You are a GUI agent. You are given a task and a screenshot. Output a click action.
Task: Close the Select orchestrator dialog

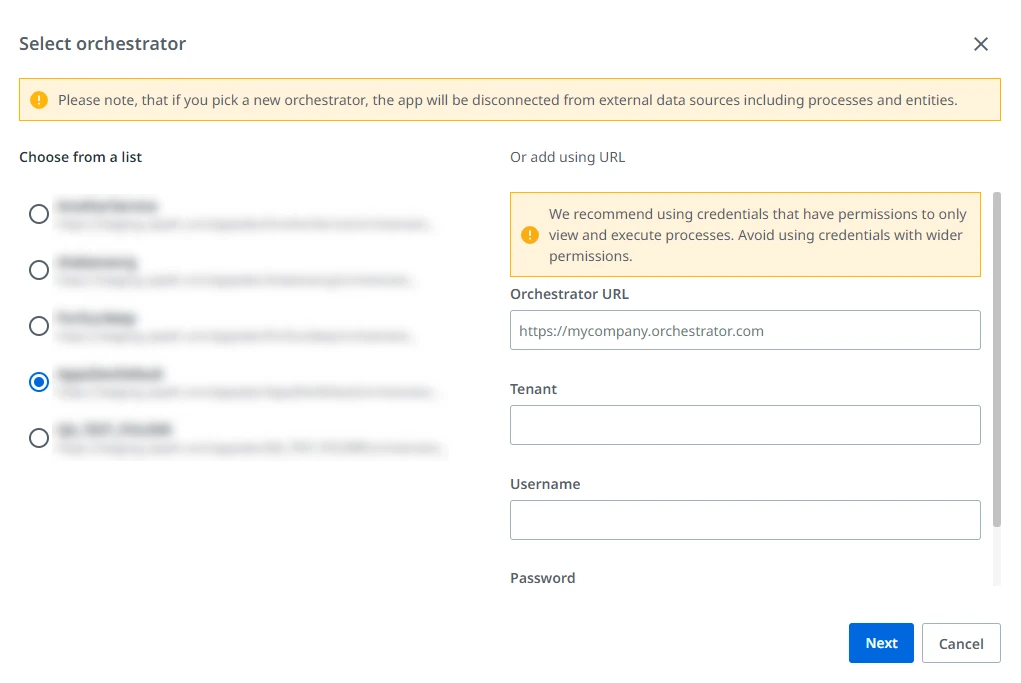[x=981, y=44]
